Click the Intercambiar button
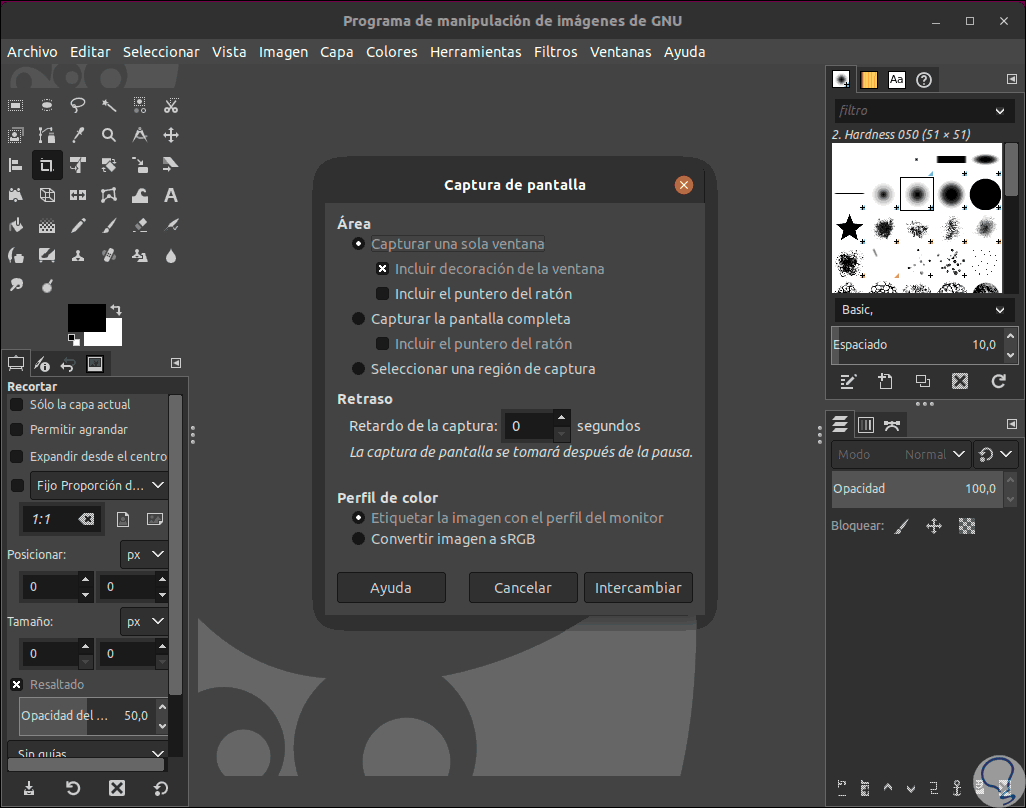 point(638,588)
